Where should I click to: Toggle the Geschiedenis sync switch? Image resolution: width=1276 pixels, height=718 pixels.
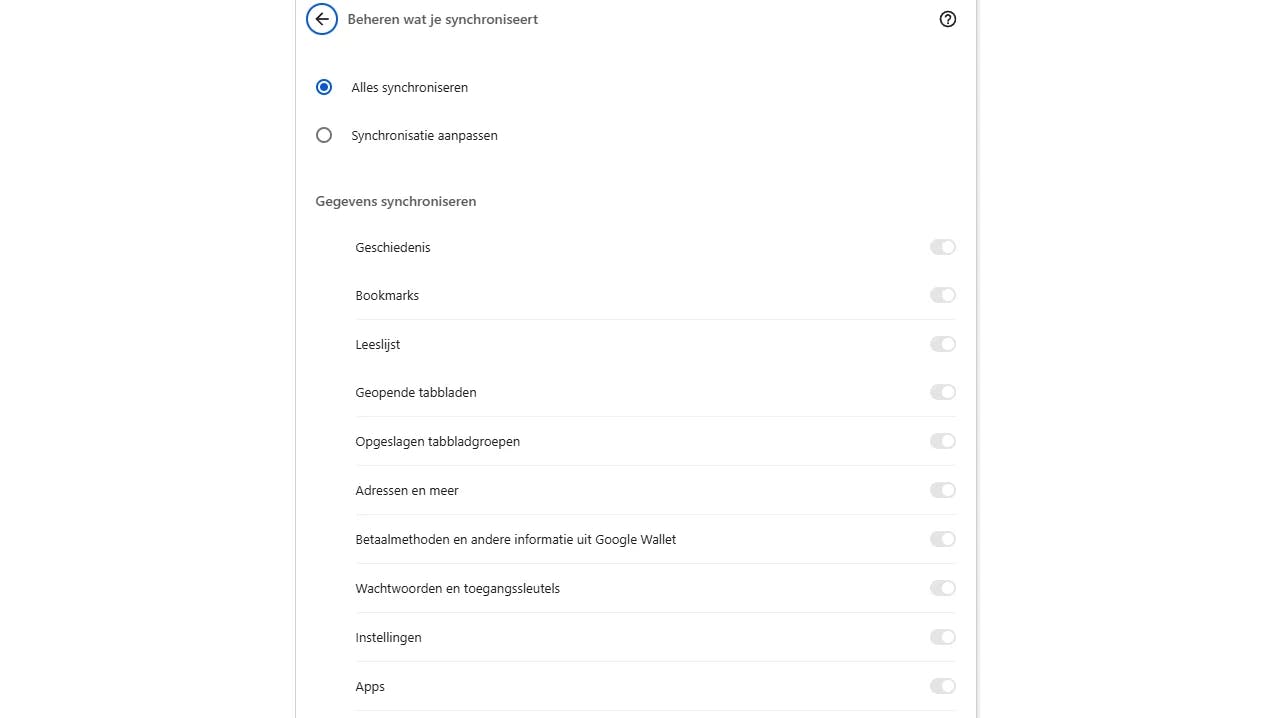942,247
